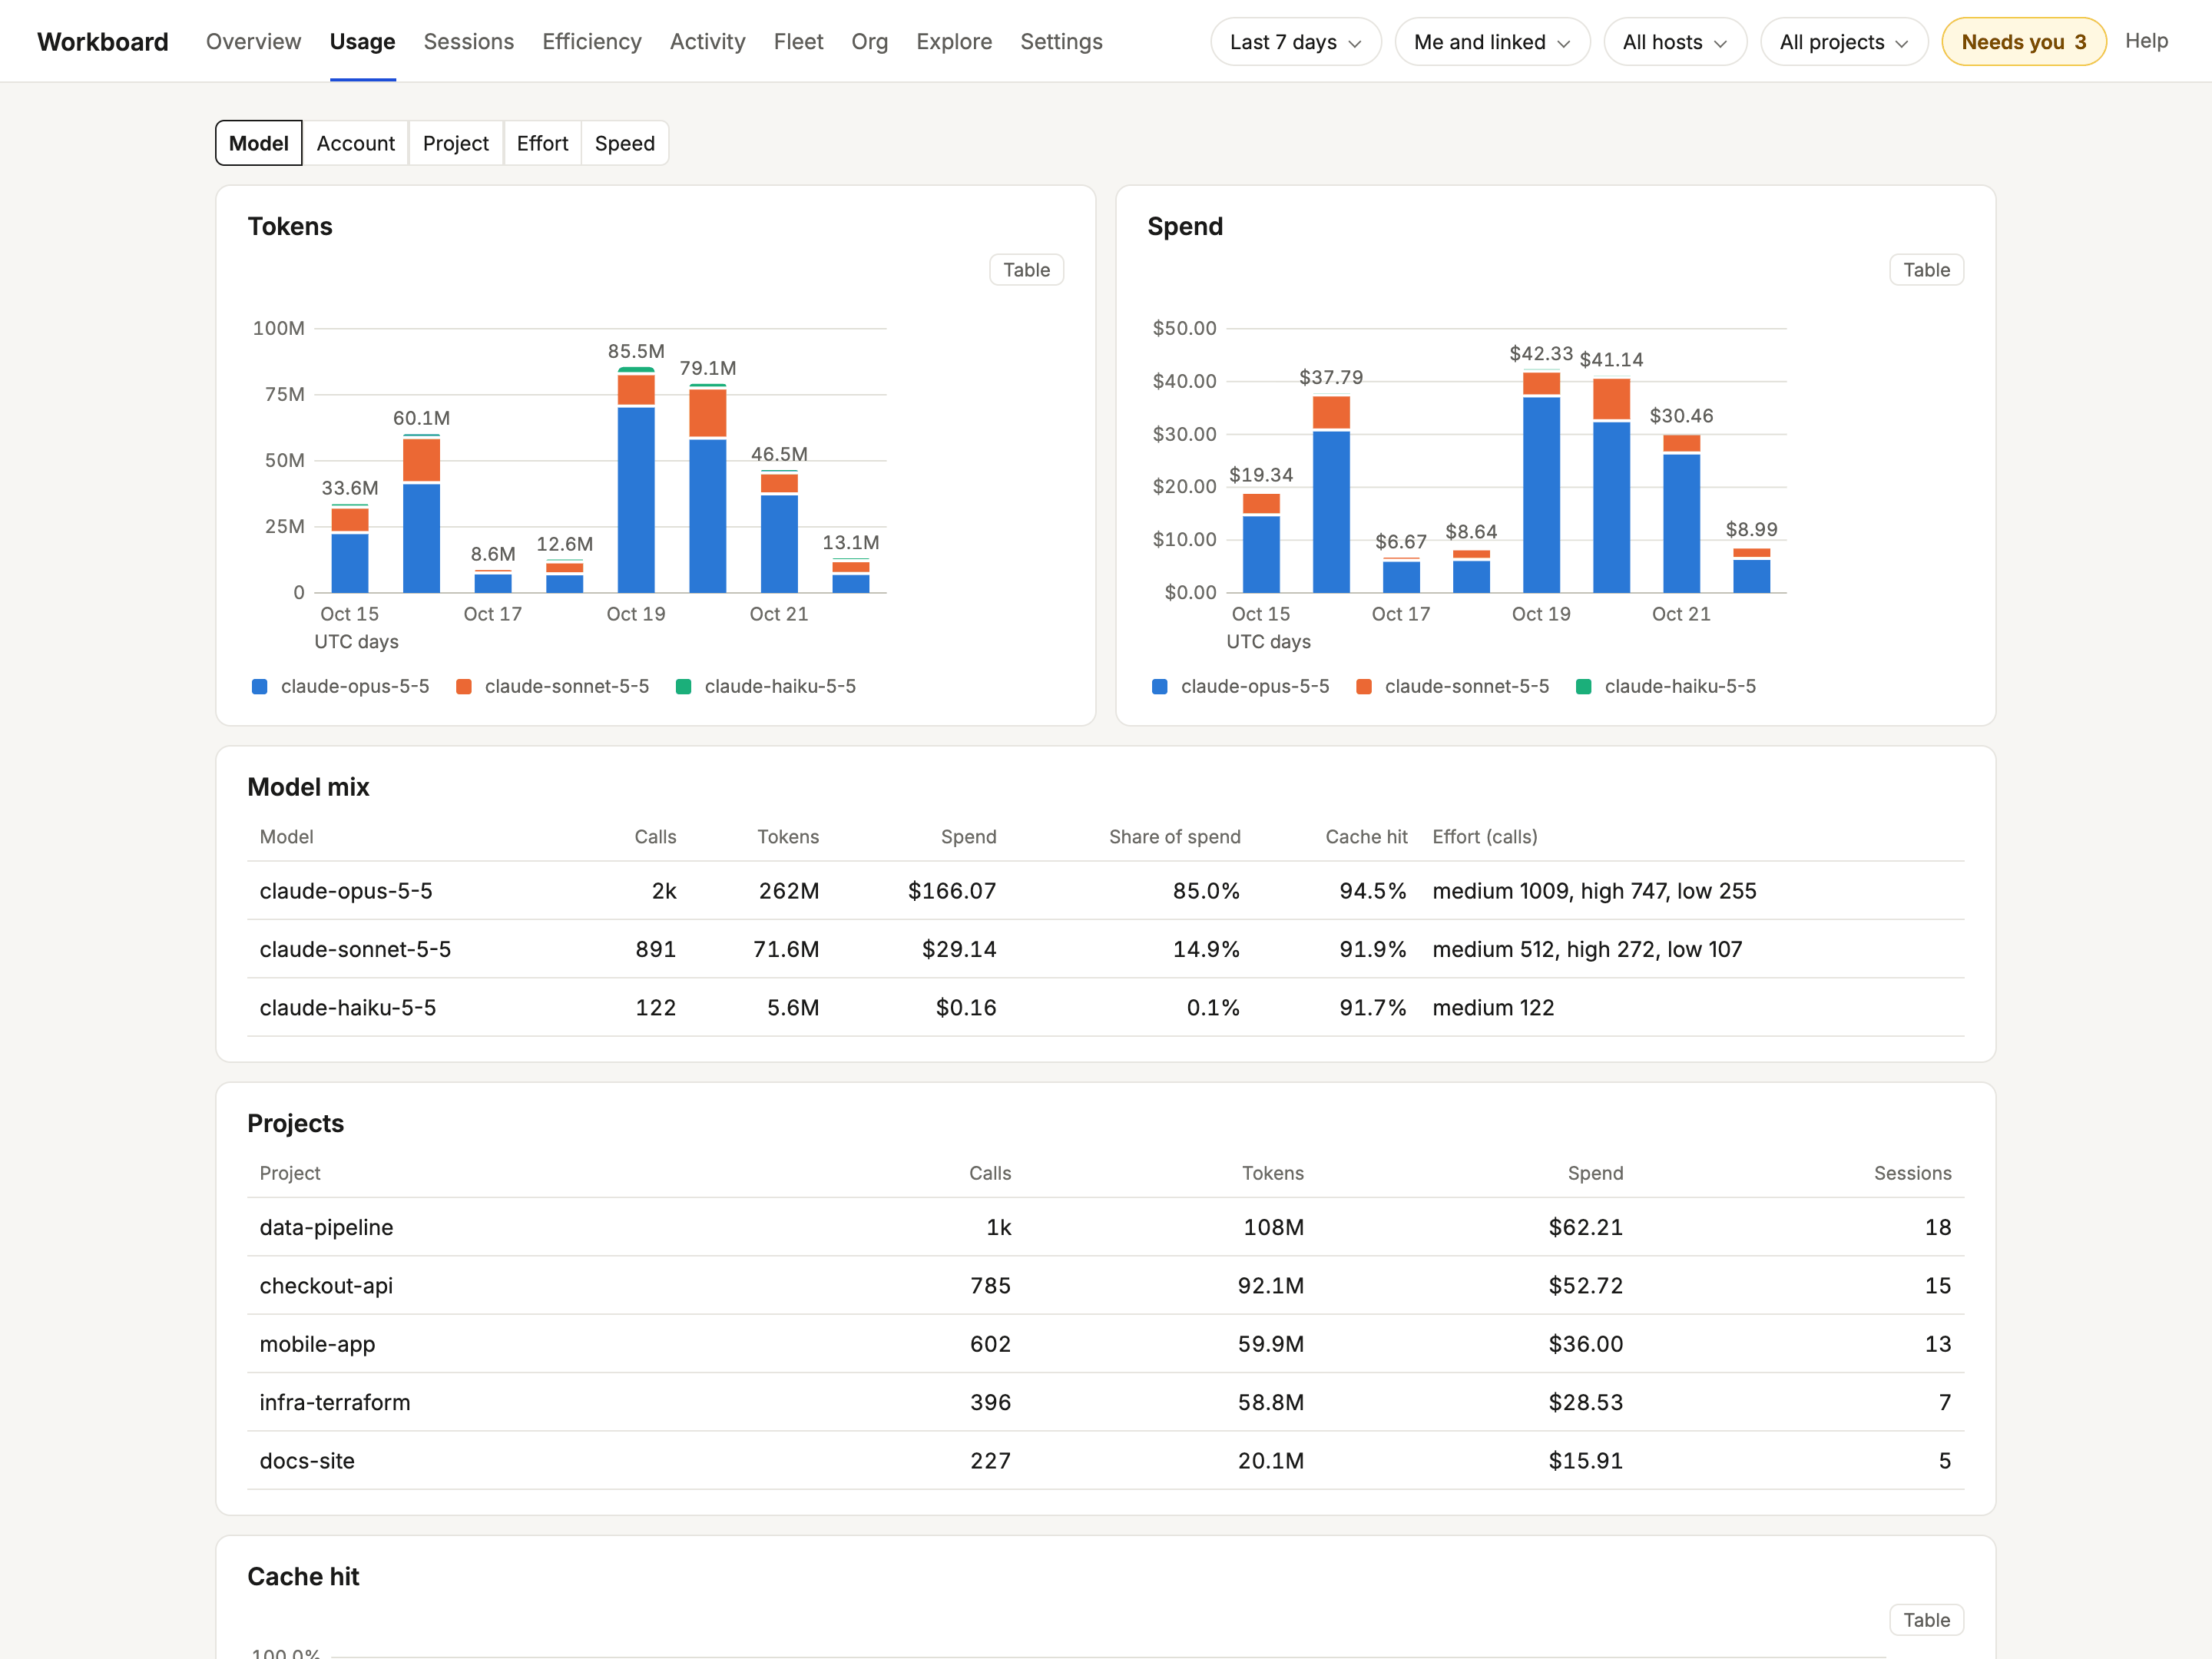Viewport: 2212px width, 1659px height.
Task: Switch breakdown to Effort
Action: pos(542,143)
